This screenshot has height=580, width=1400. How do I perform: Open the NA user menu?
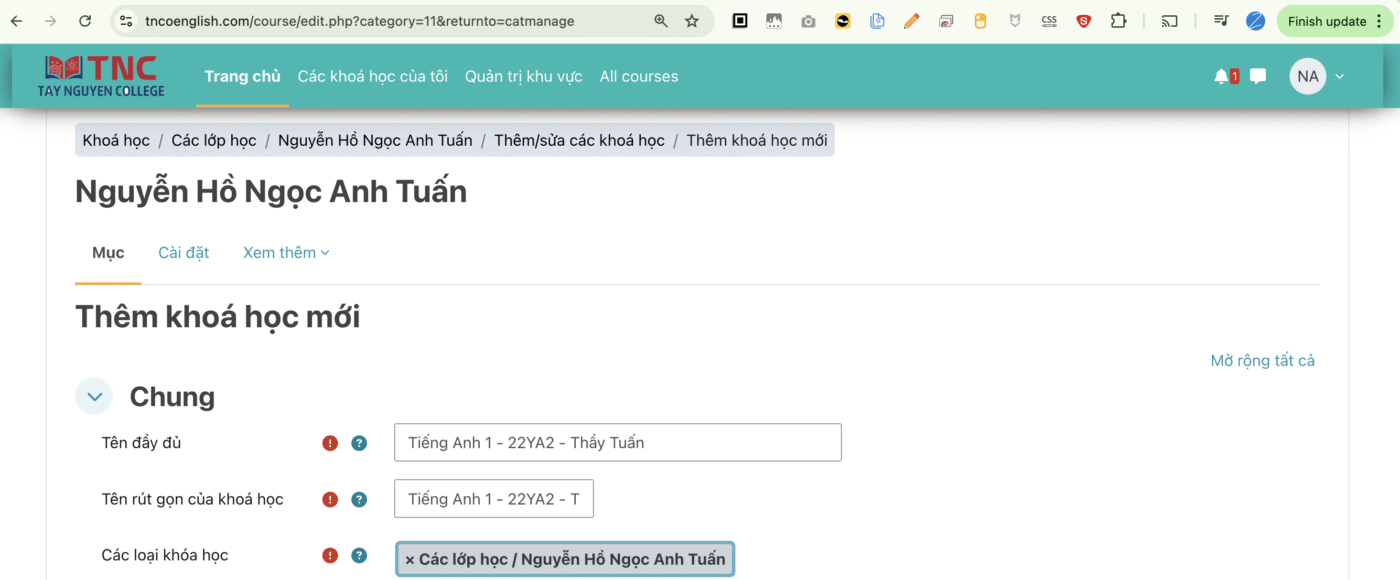click(1317, 76)
